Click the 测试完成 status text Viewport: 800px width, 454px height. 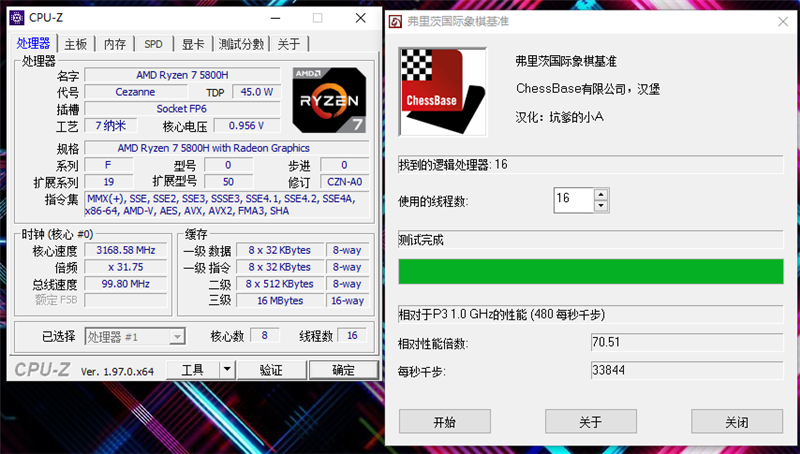[421, 240]
